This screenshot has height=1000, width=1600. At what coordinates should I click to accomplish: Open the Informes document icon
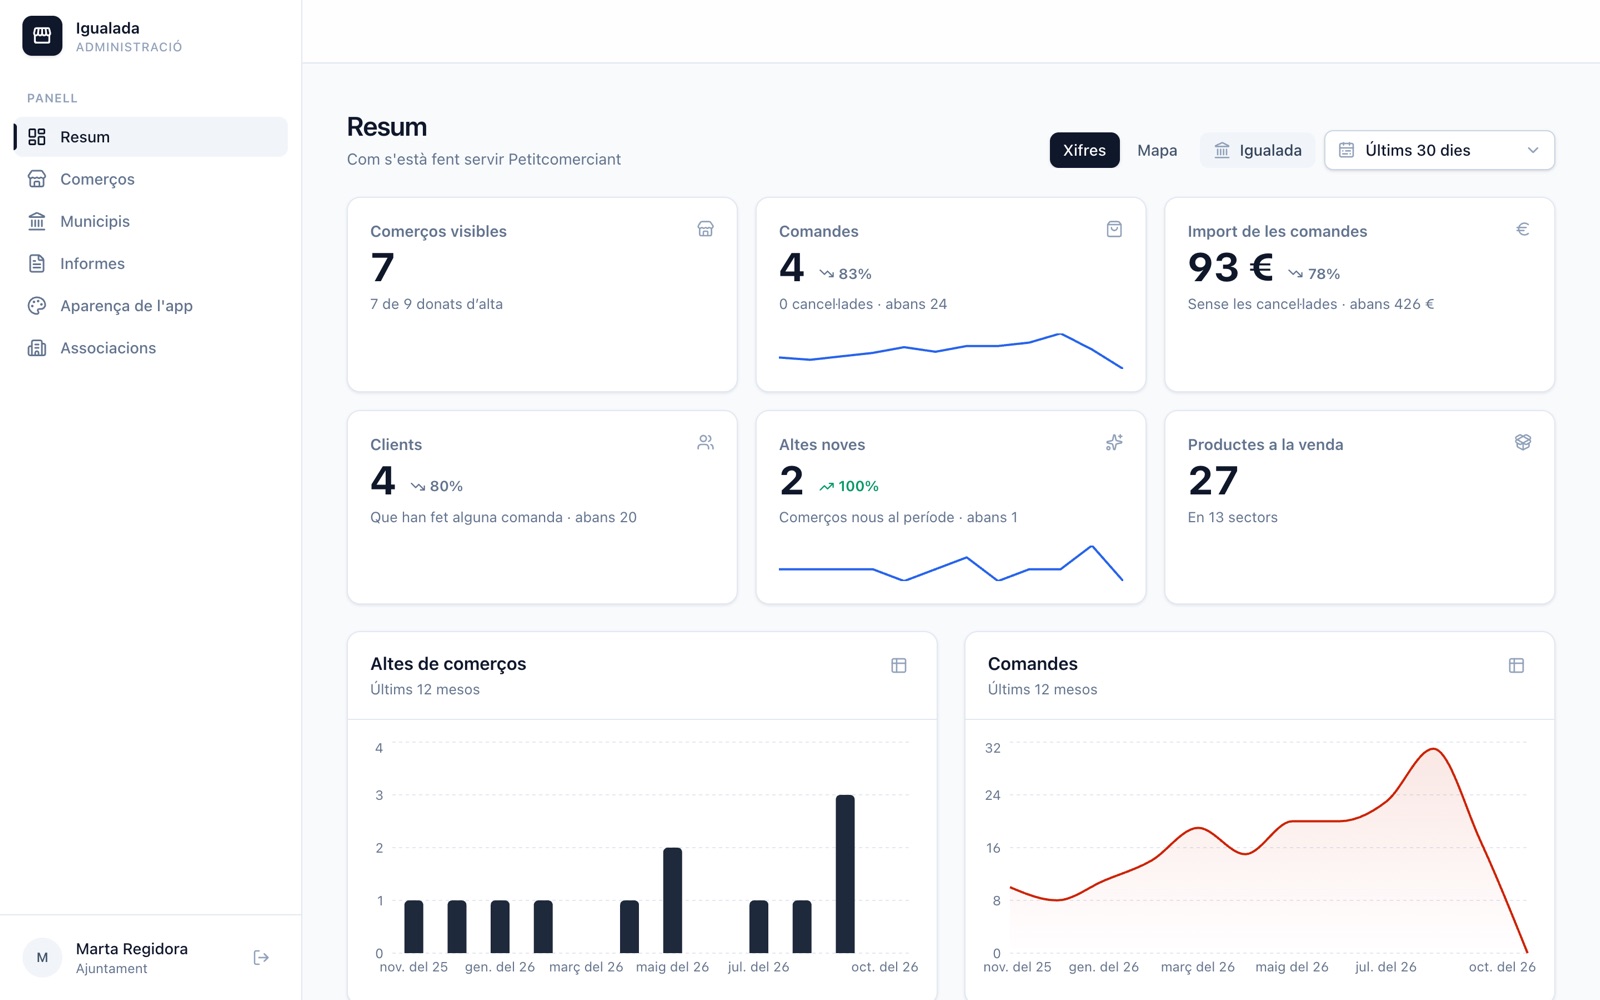coord(37,263)
